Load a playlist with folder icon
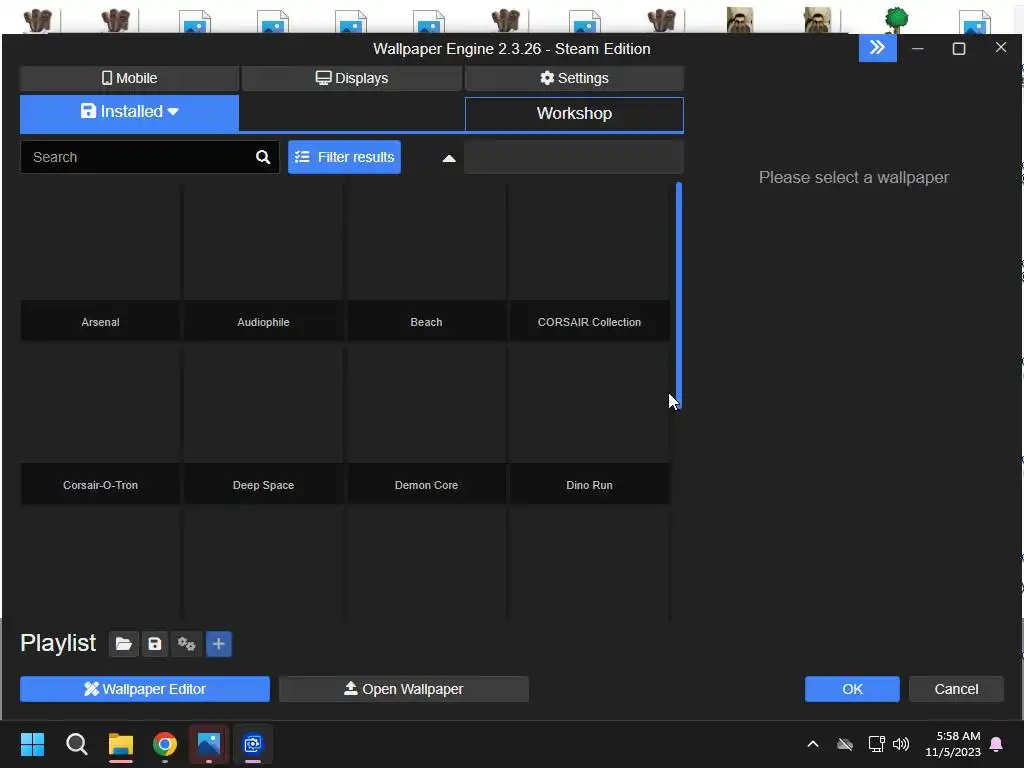 tap(123, 644)
